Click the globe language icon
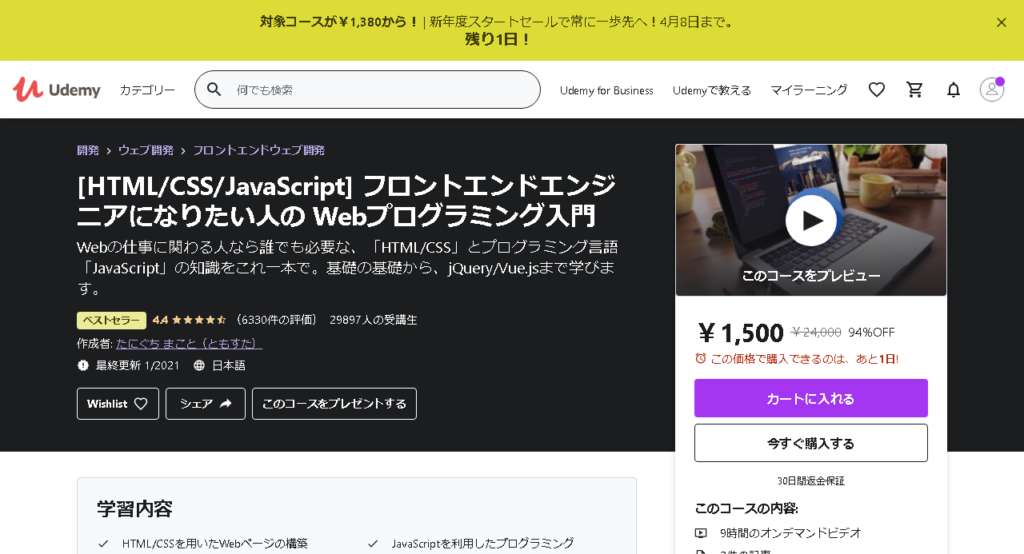 point(199,365)
